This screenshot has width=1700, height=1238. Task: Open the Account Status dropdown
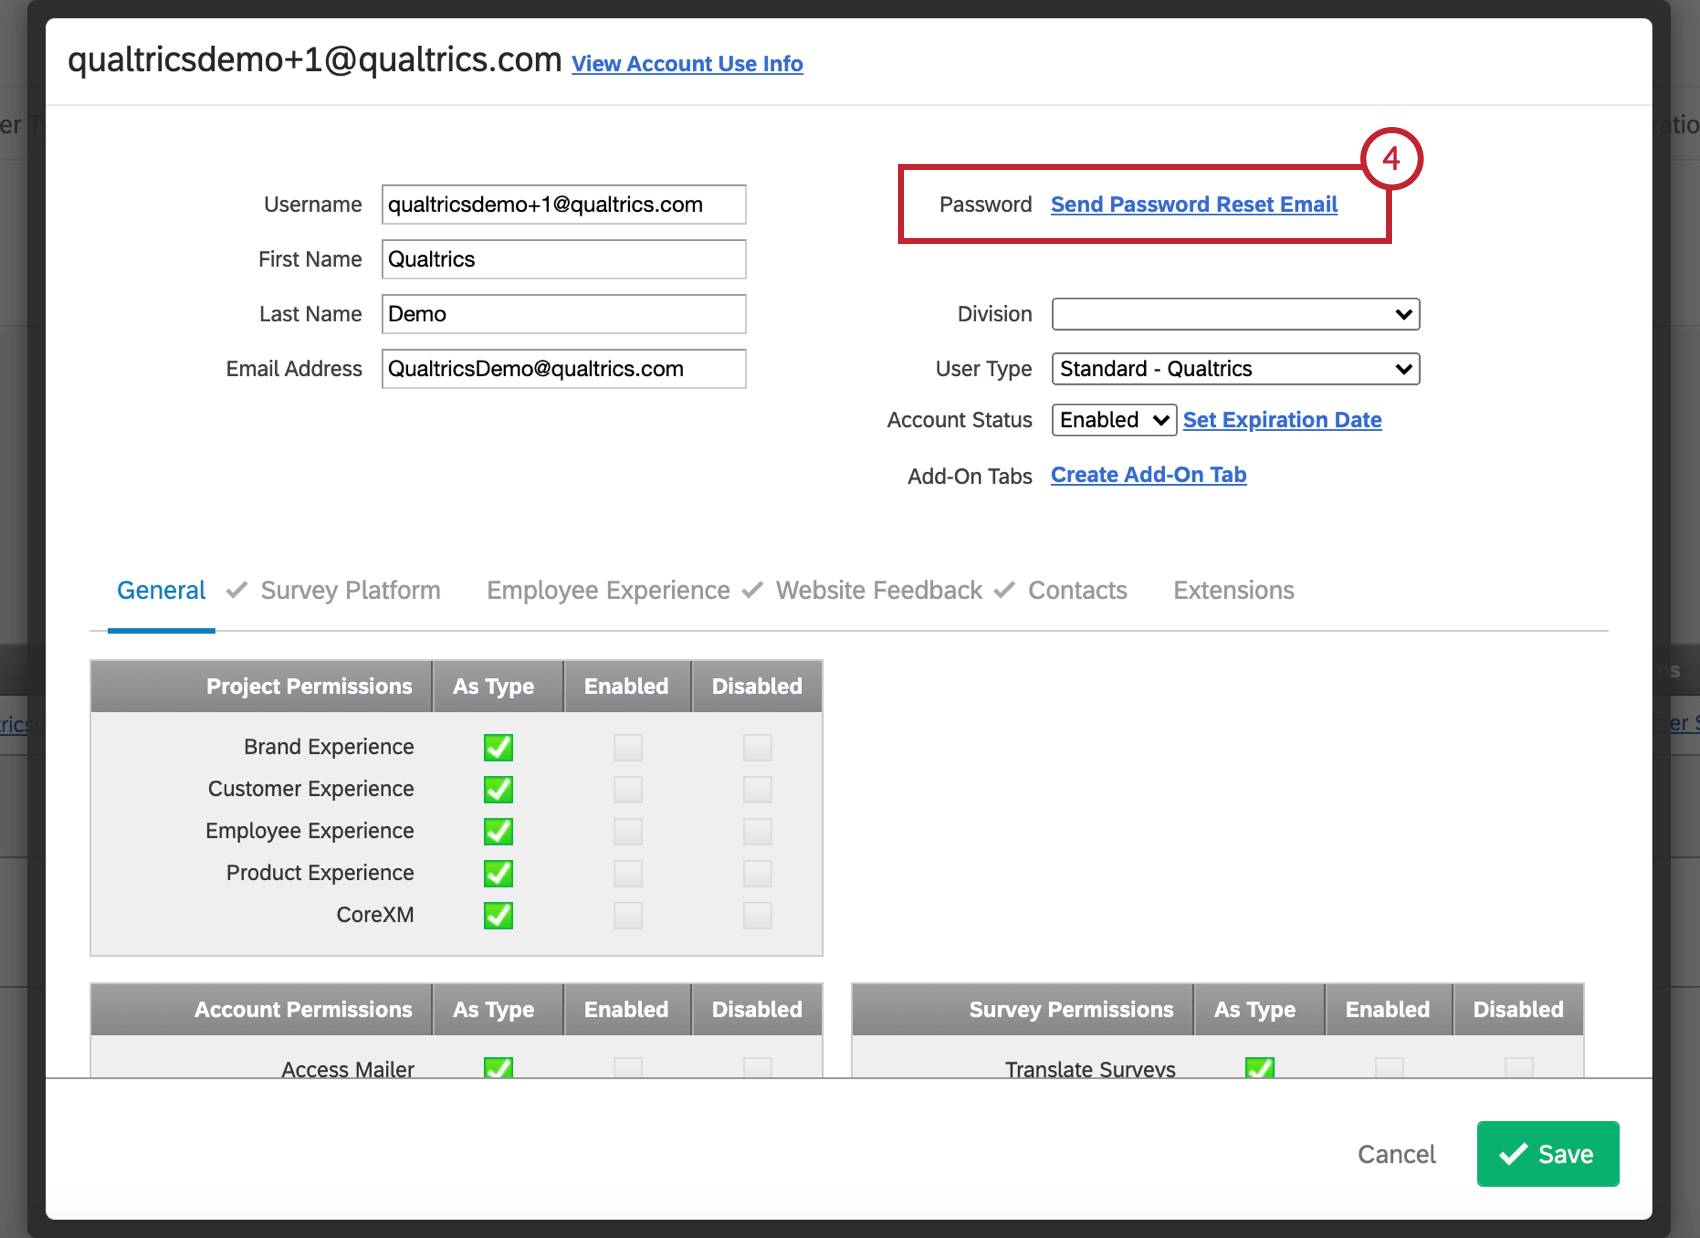[x=1112, y=419]
